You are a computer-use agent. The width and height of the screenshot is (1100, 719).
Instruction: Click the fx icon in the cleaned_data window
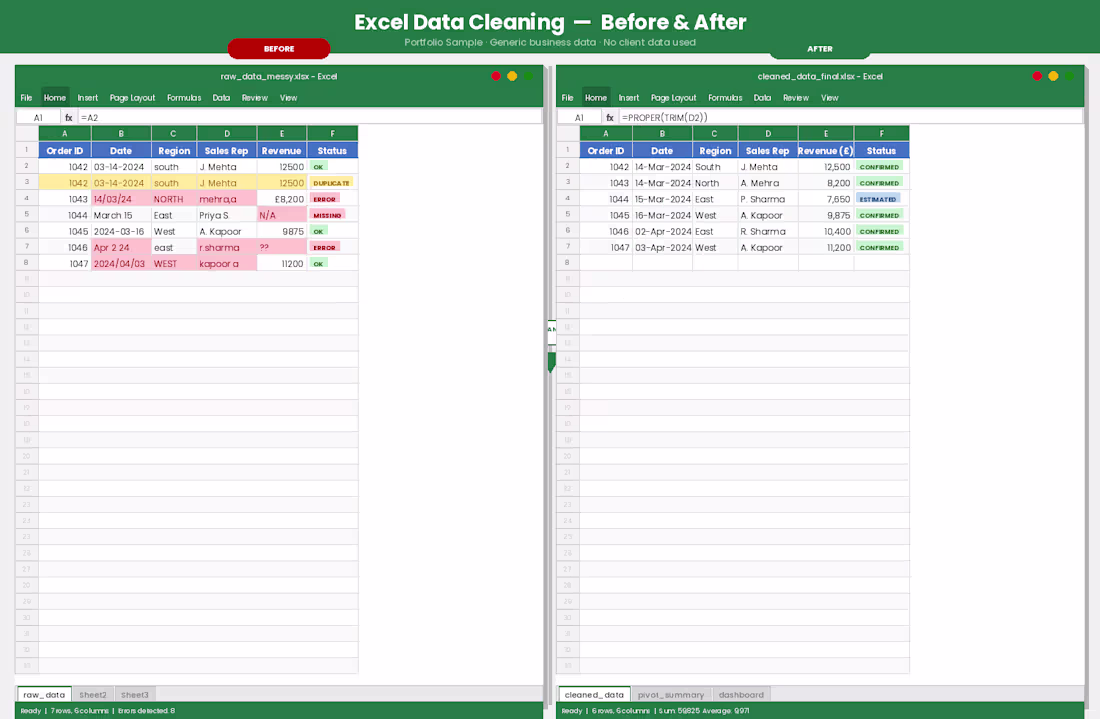point(610,116)
